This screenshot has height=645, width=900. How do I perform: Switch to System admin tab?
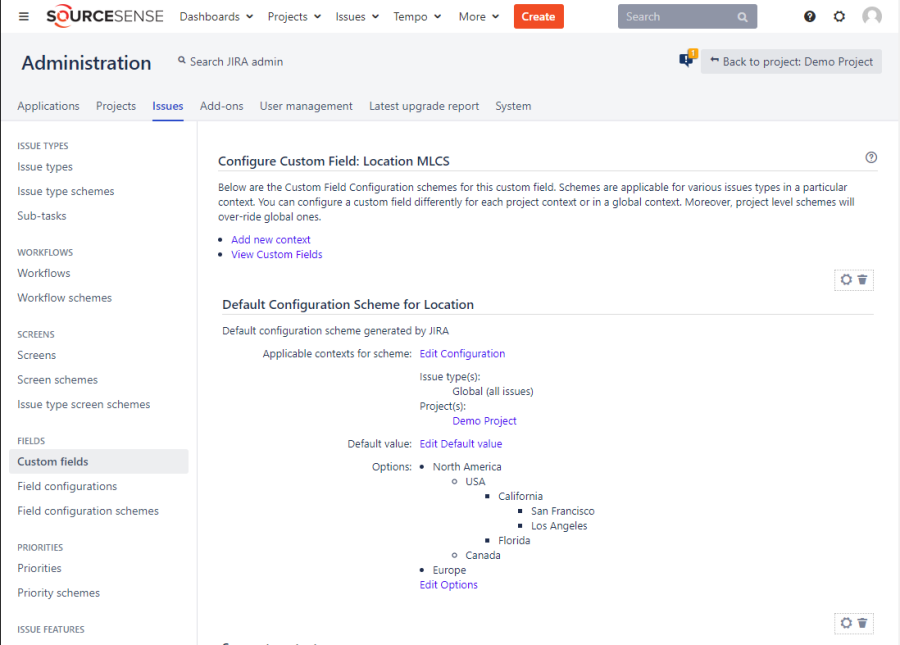(x=513, y=106)
